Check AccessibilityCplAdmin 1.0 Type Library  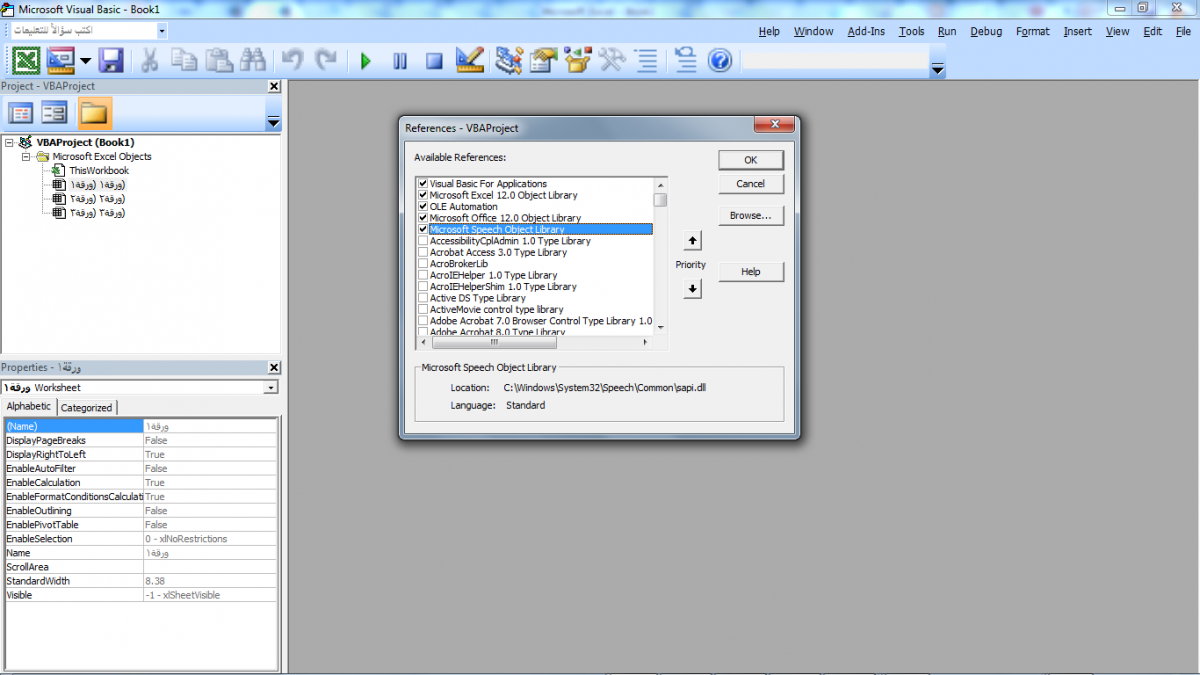[423, 241]
